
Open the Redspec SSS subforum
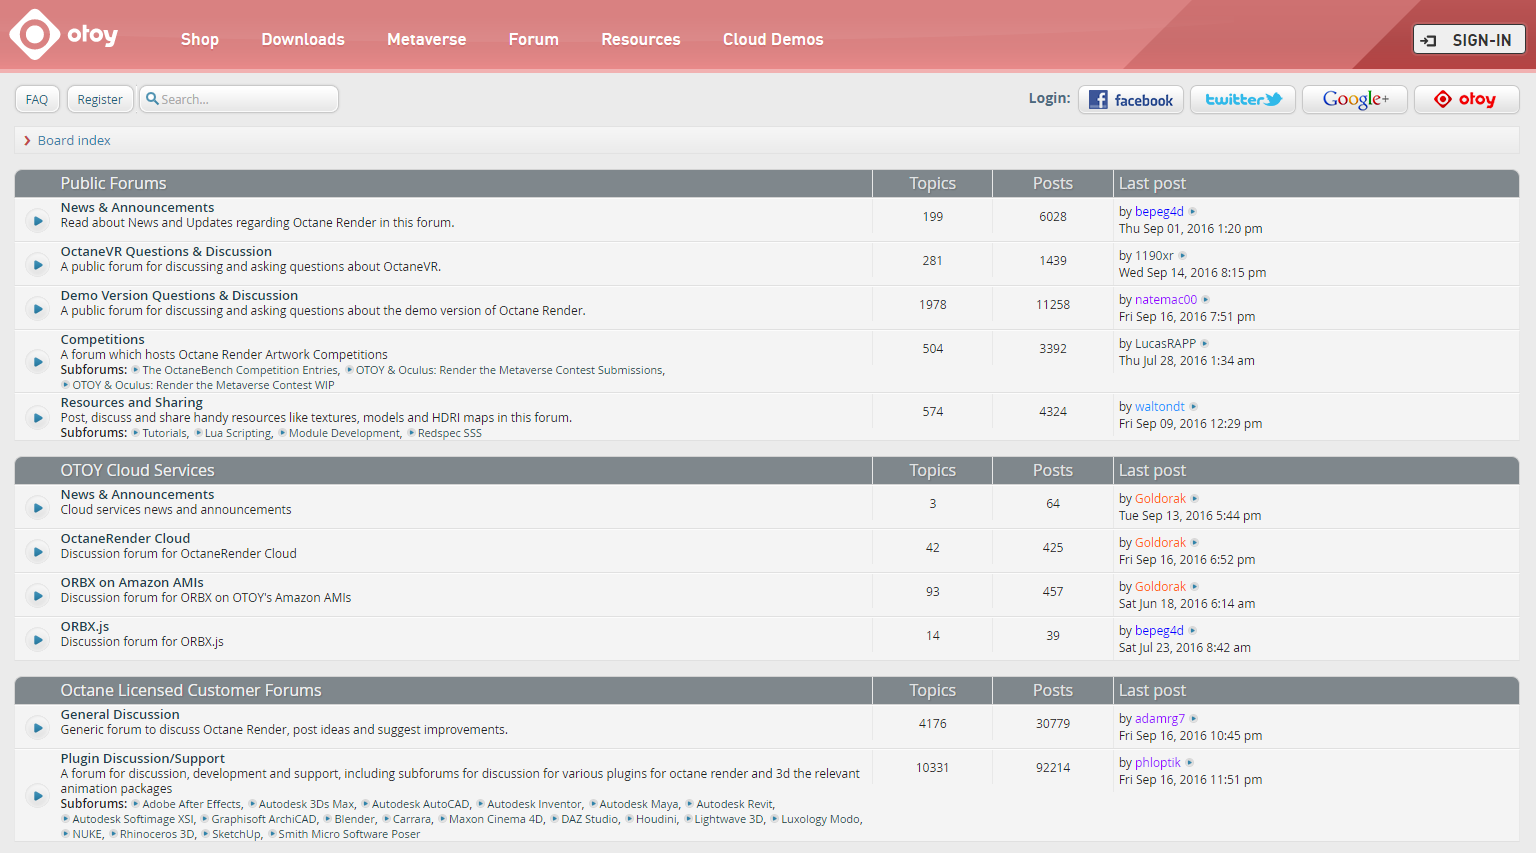point(450,434)
